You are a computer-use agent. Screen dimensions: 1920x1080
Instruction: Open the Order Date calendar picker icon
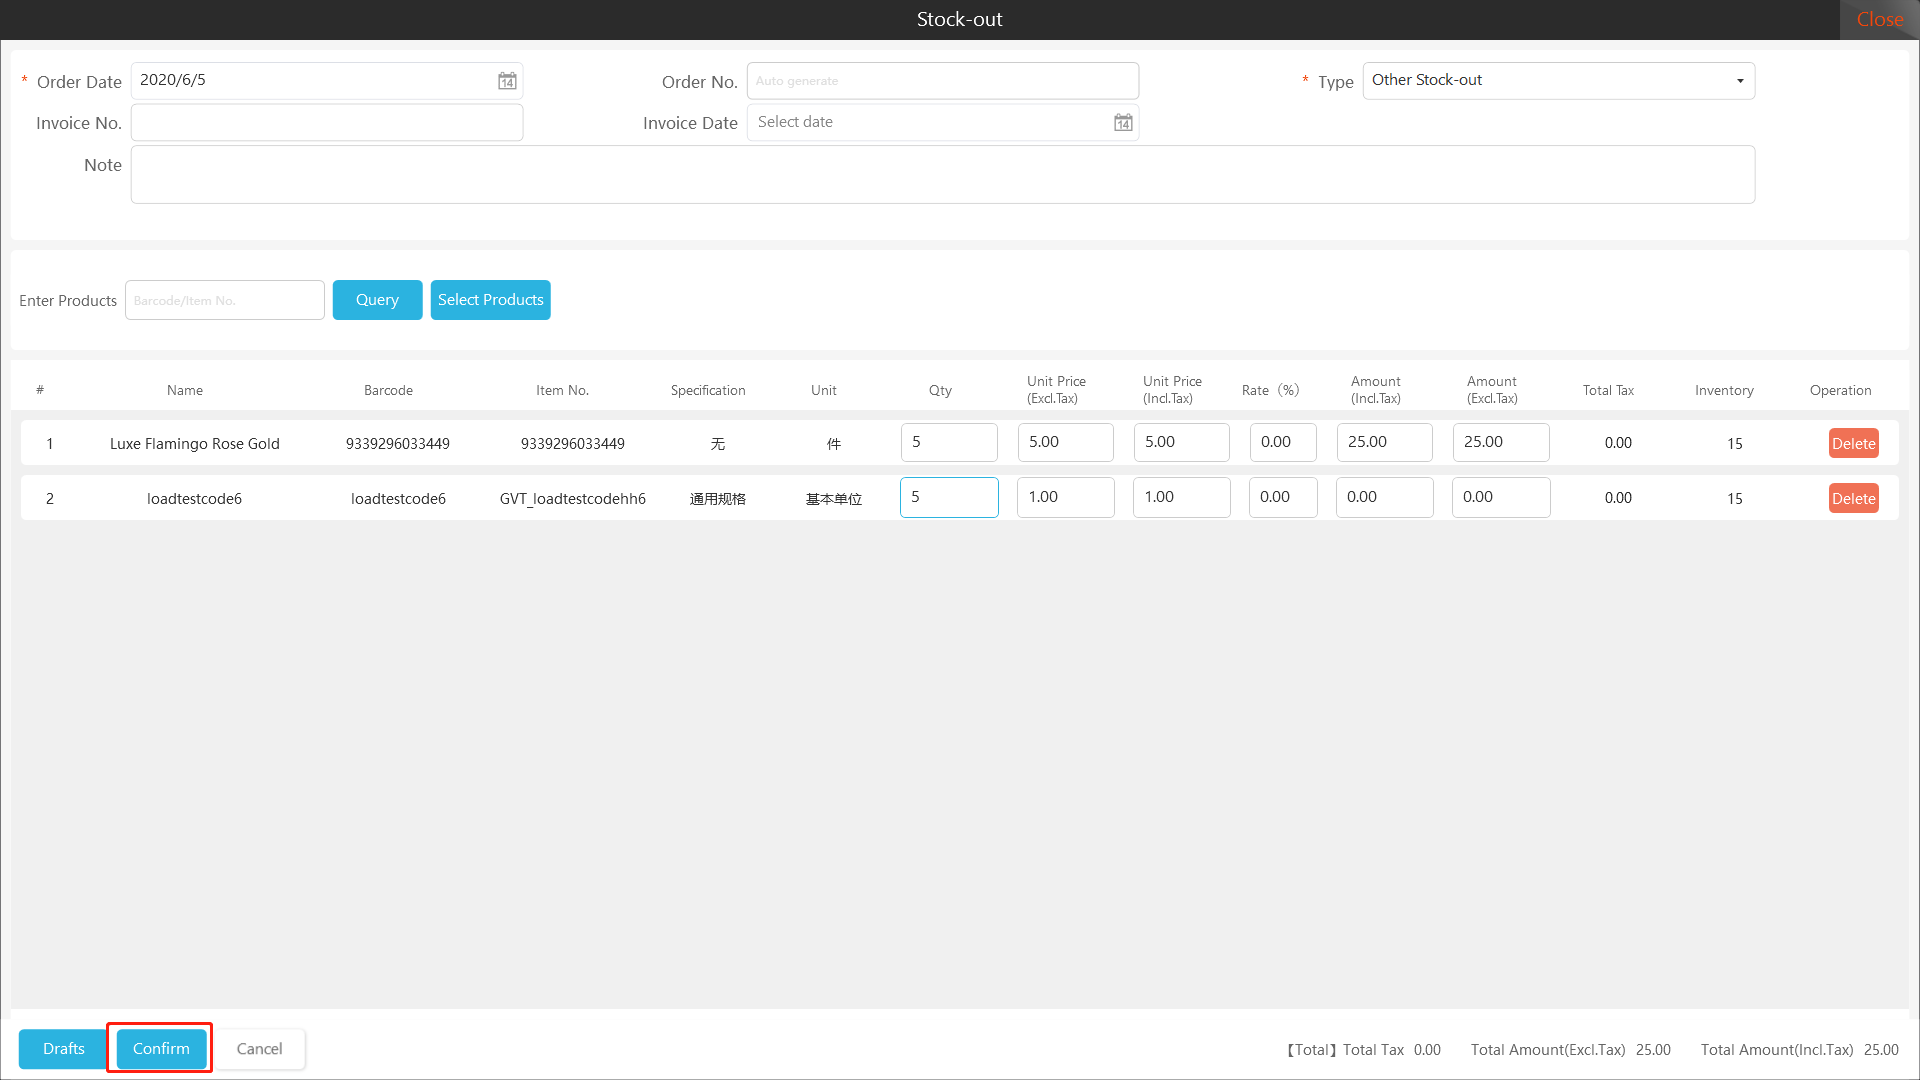(x=507, y=81)
